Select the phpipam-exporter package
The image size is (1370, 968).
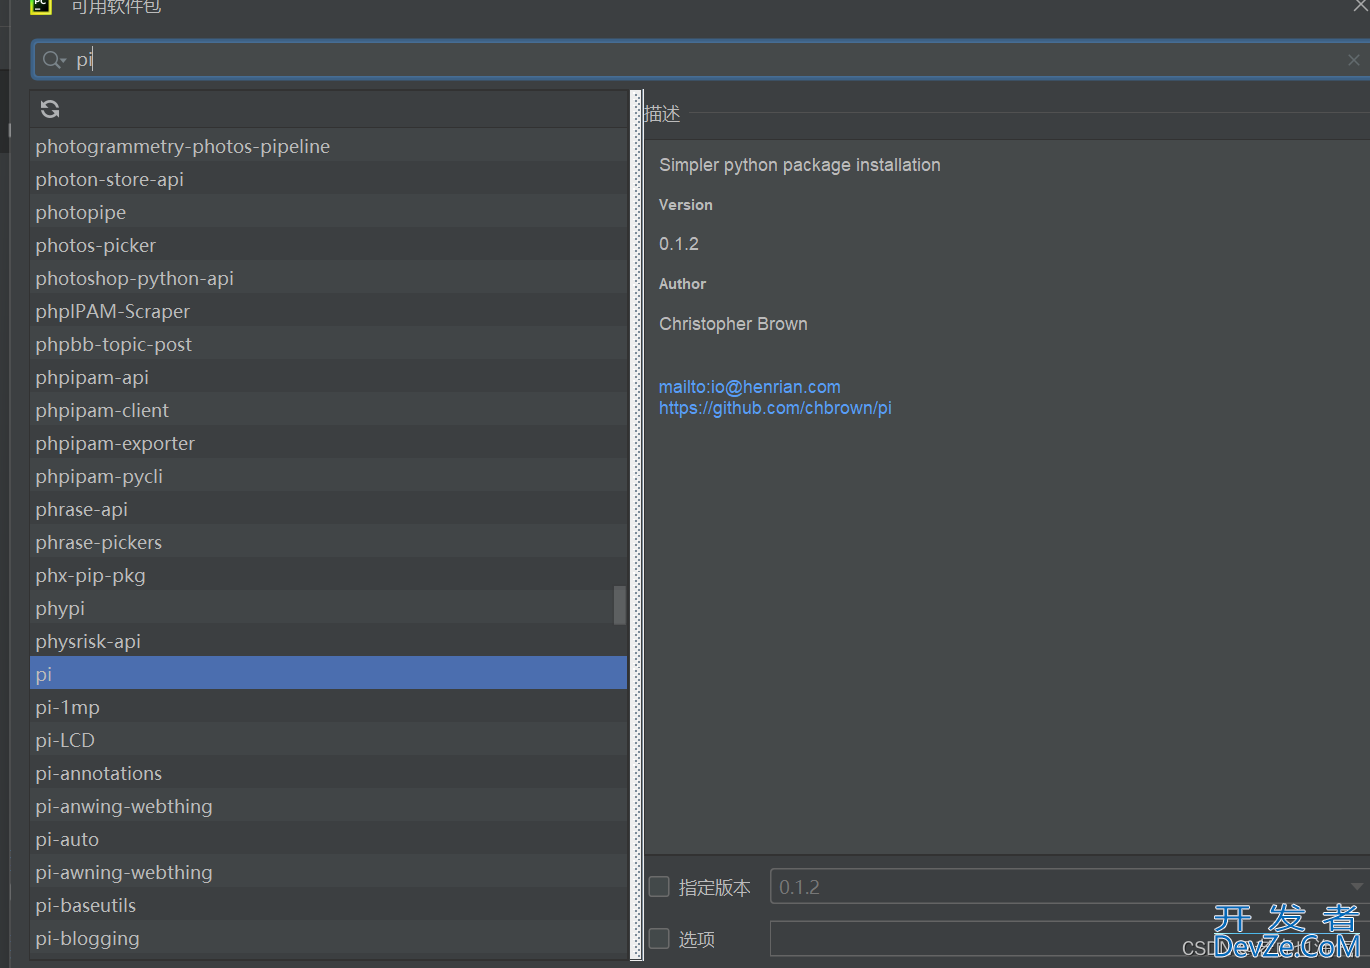pos(328,443)
